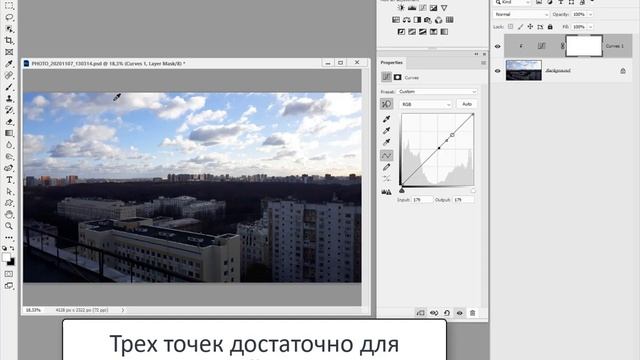Screen dimensions: 640x360
Task: Switch to the Masks view in Properties
Action: [397, 77]
